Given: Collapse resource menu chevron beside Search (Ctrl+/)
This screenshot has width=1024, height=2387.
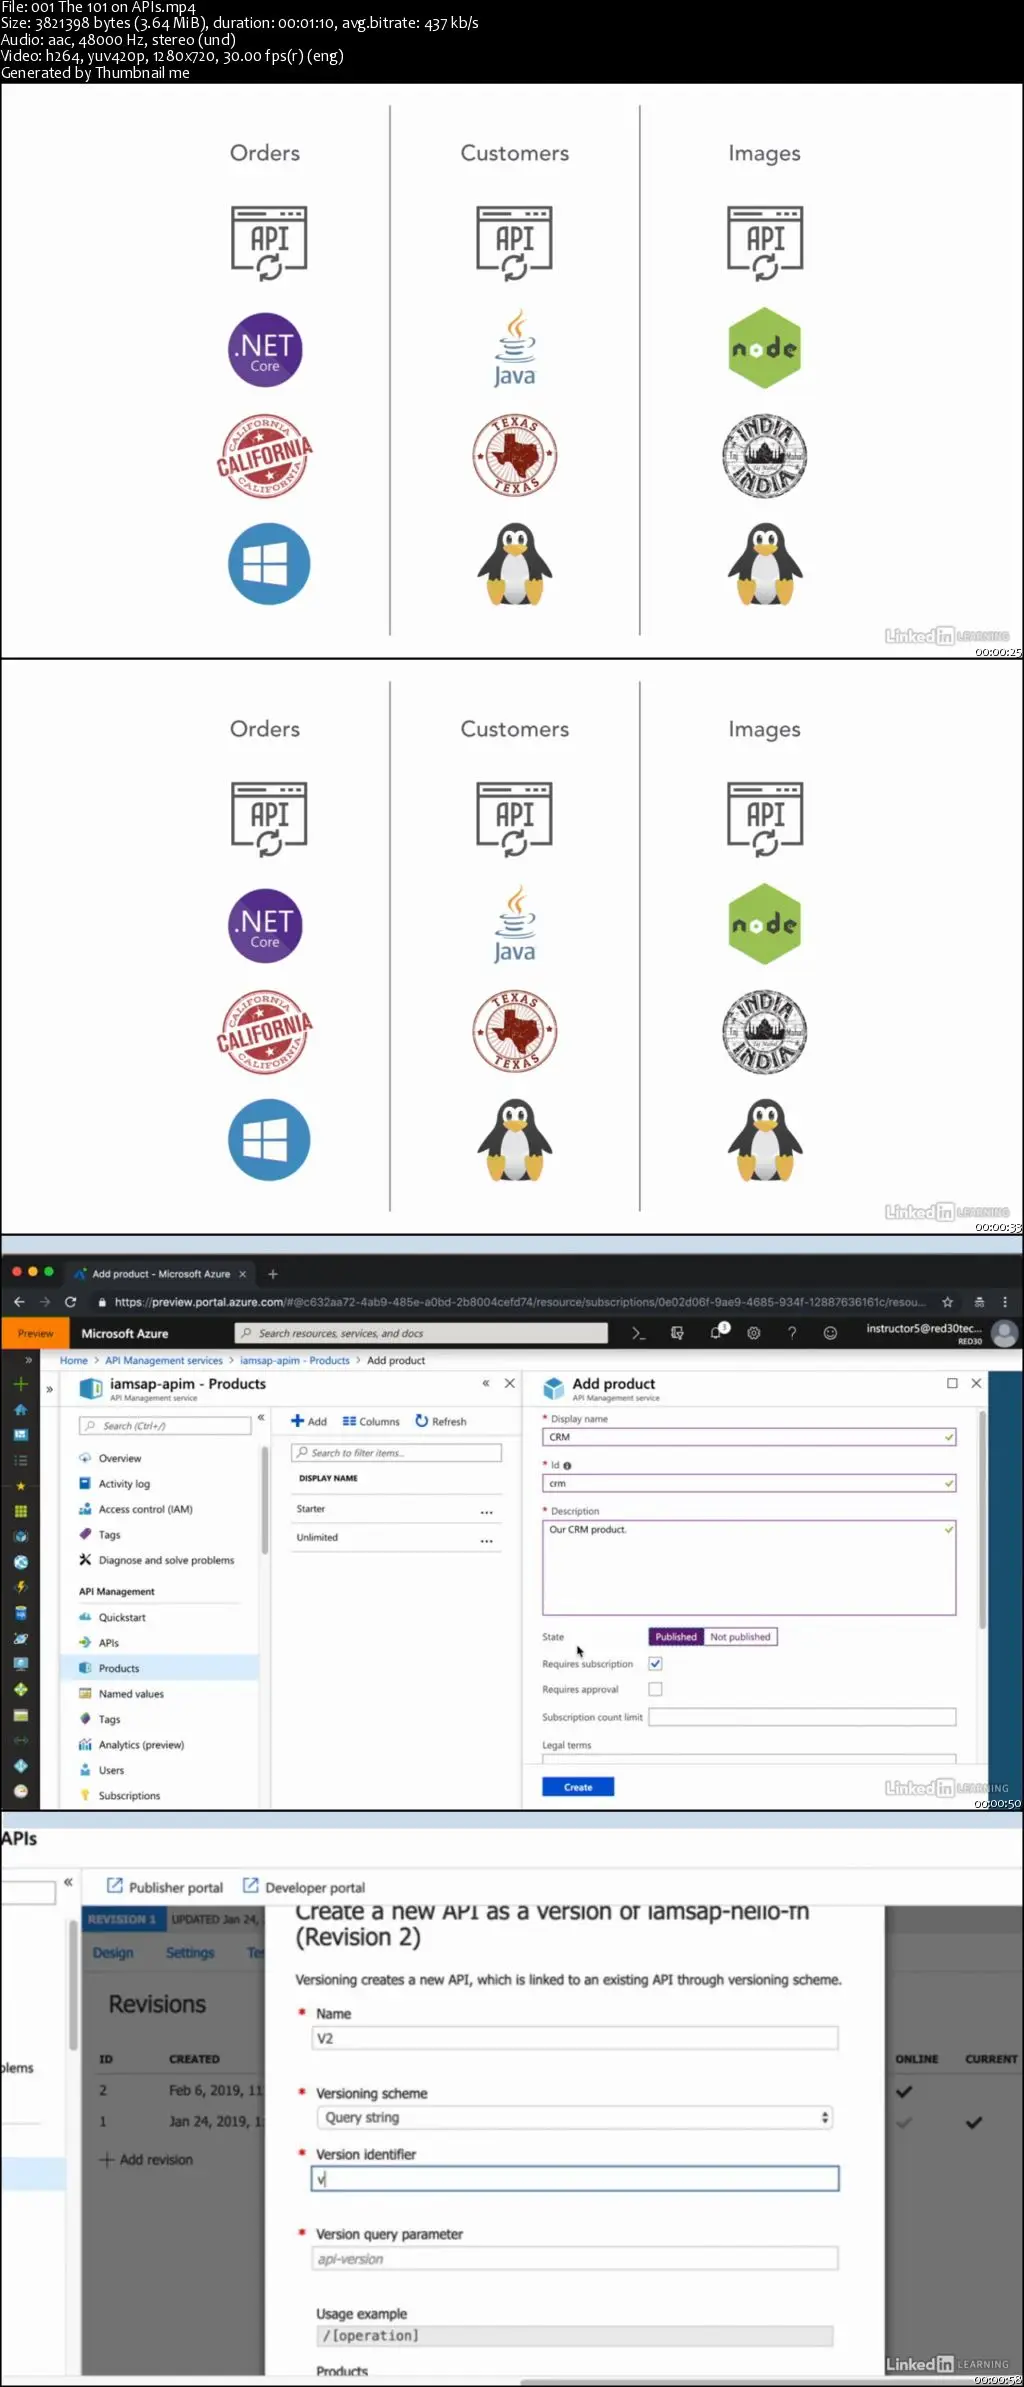Looking at the screenshot, I should point(261,1417).
